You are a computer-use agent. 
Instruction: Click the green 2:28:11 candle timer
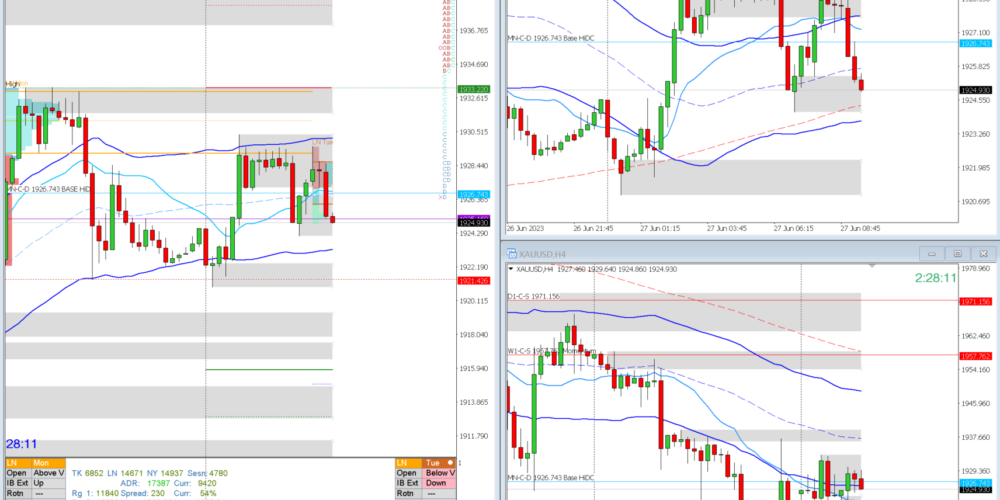coord(935,277)
